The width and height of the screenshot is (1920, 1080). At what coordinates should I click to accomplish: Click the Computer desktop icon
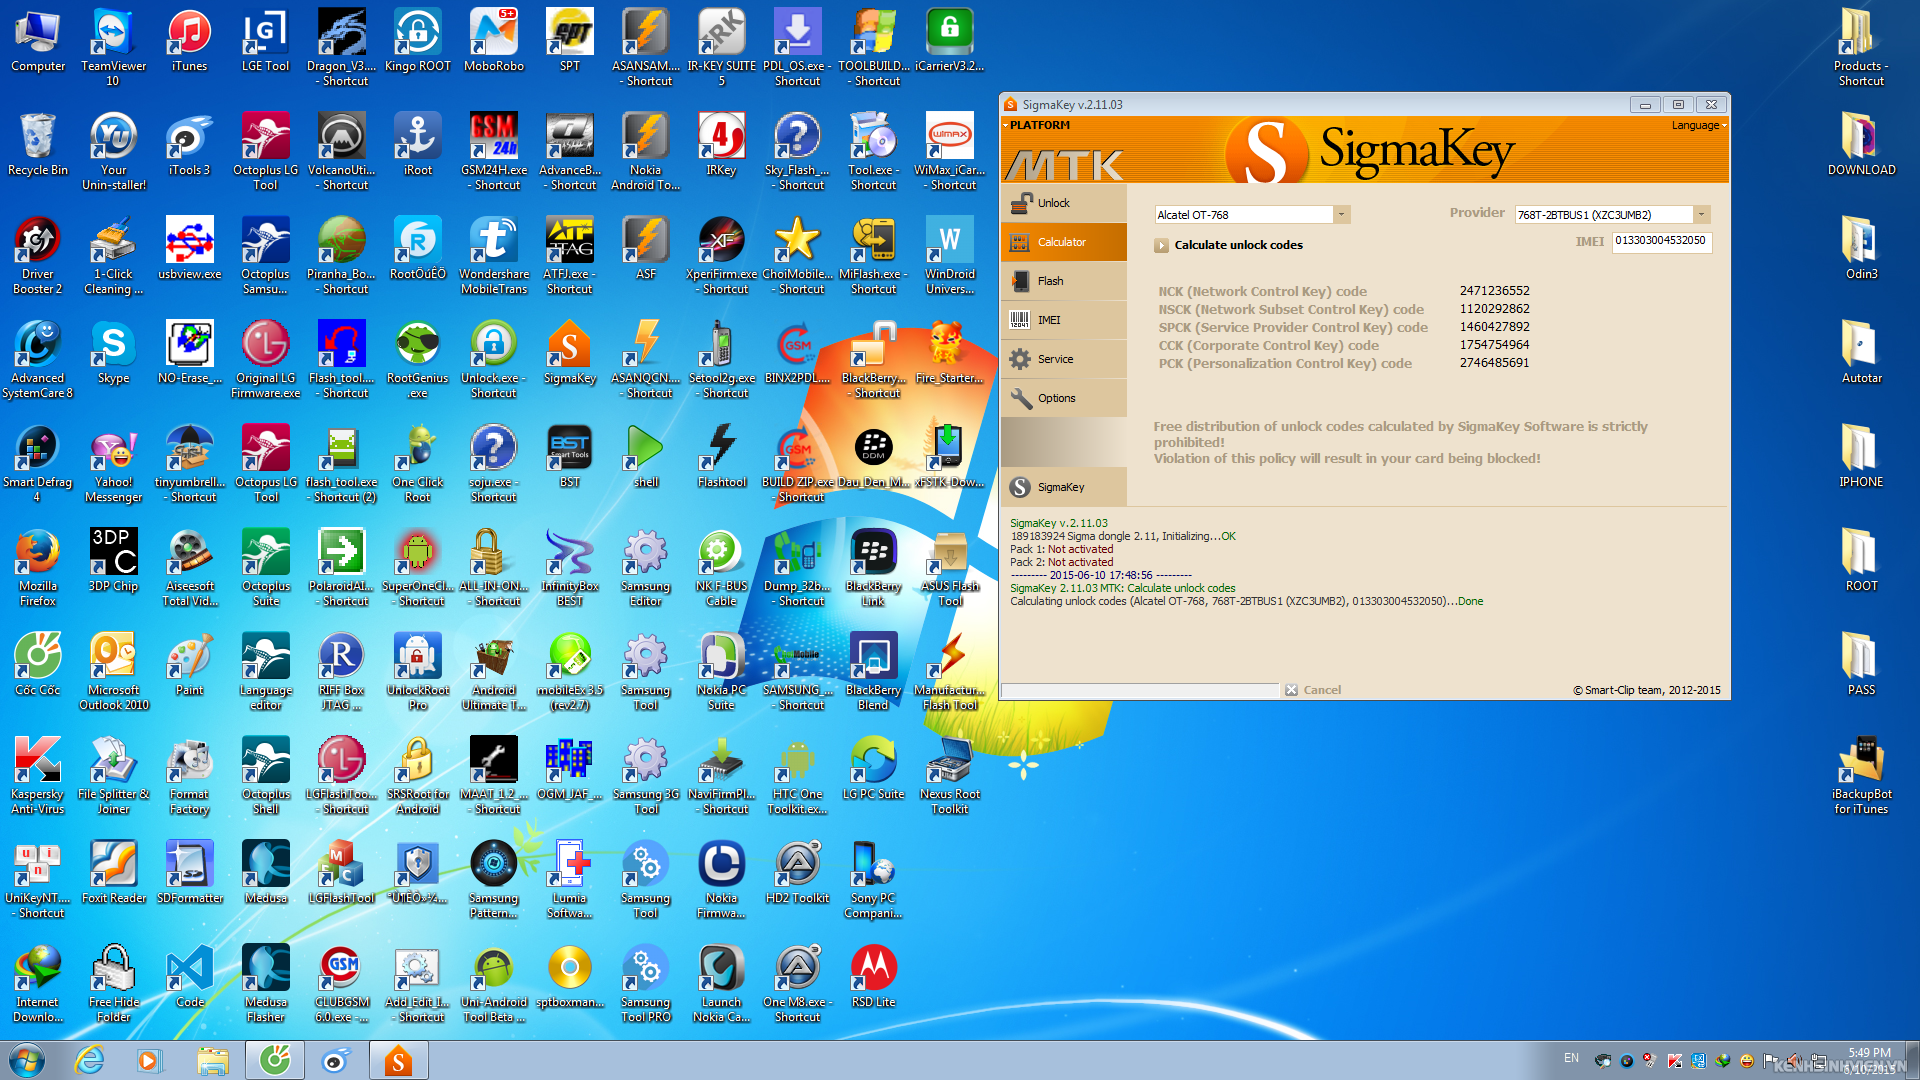tap(38, 41)
